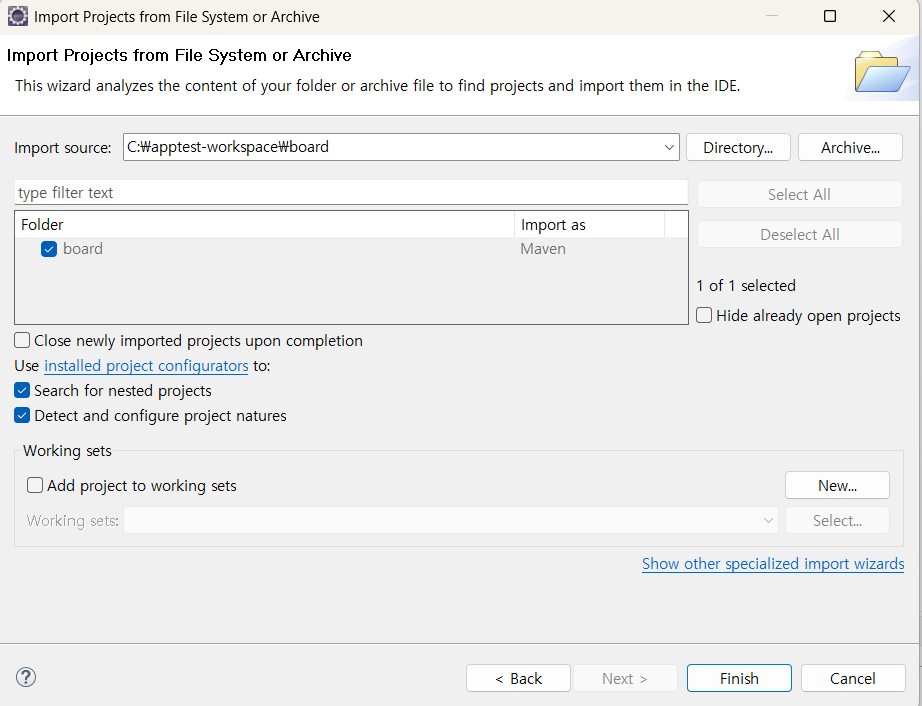Select the board row in folder list

coord(83,249)
